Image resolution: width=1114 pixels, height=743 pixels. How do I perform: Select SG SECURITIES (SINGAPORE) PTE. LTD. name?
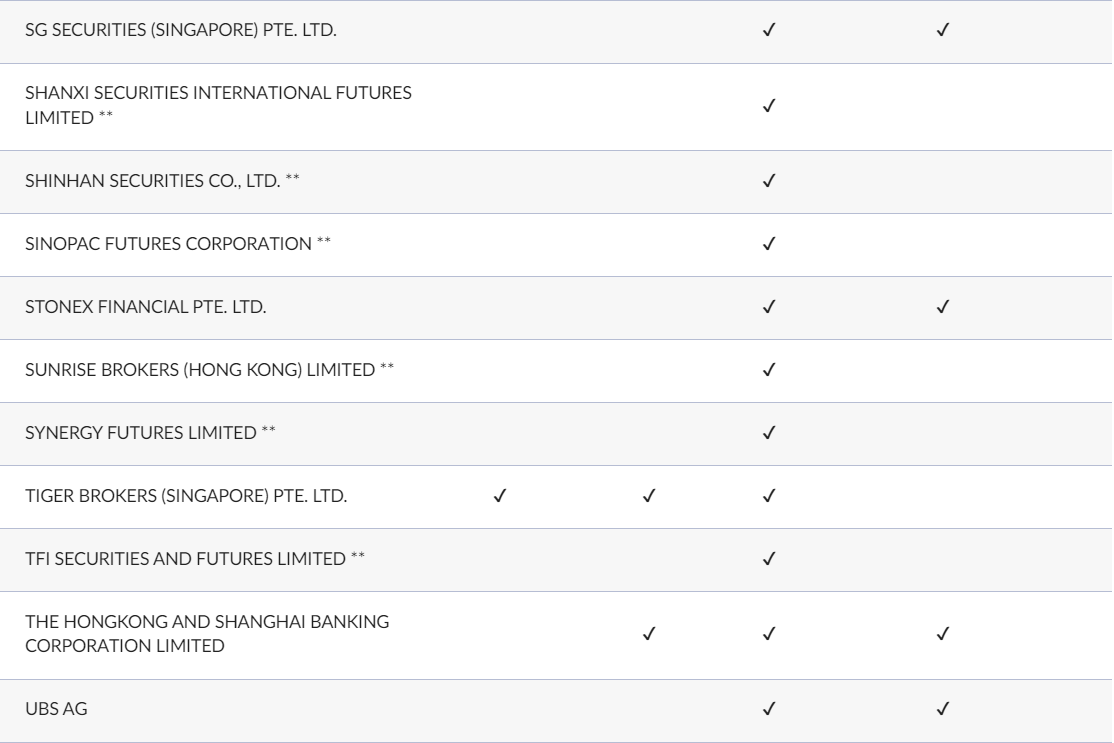180,30
